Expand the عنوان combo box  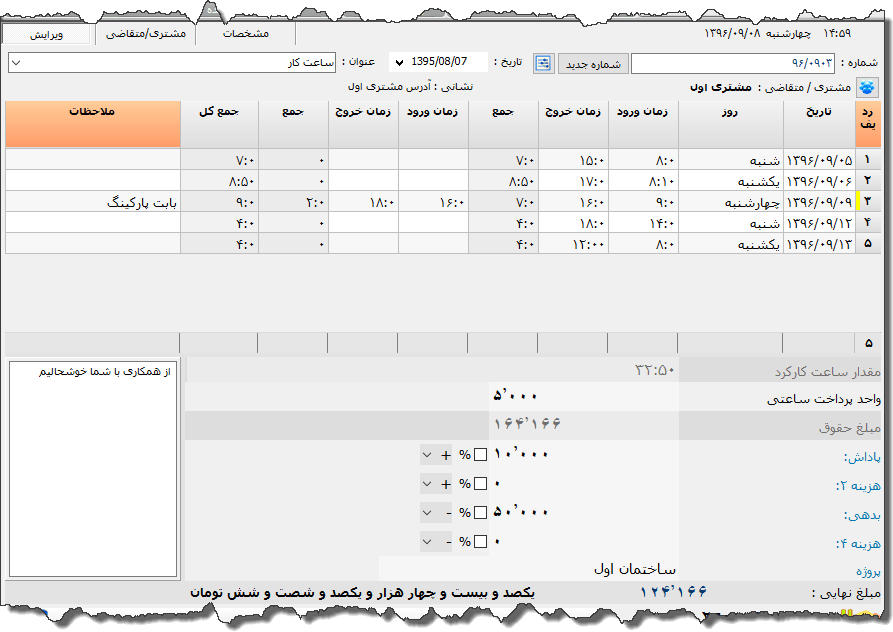point(16,63)
